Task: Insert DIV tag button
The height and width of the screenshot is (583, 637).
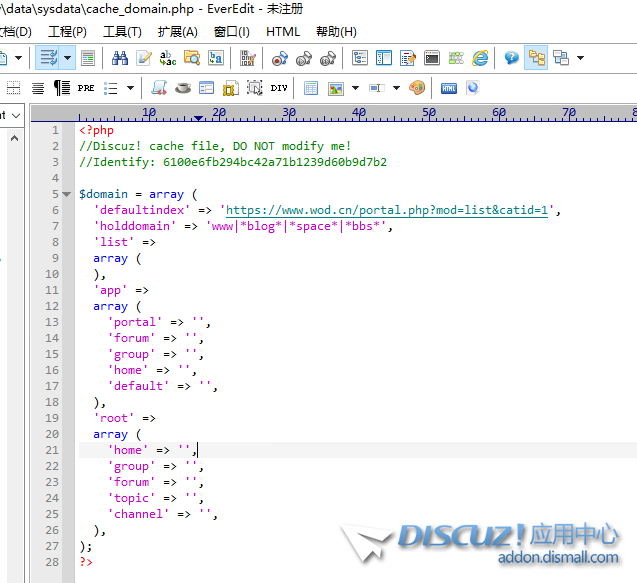Action: pyautogui.click(x=279, y=88)
